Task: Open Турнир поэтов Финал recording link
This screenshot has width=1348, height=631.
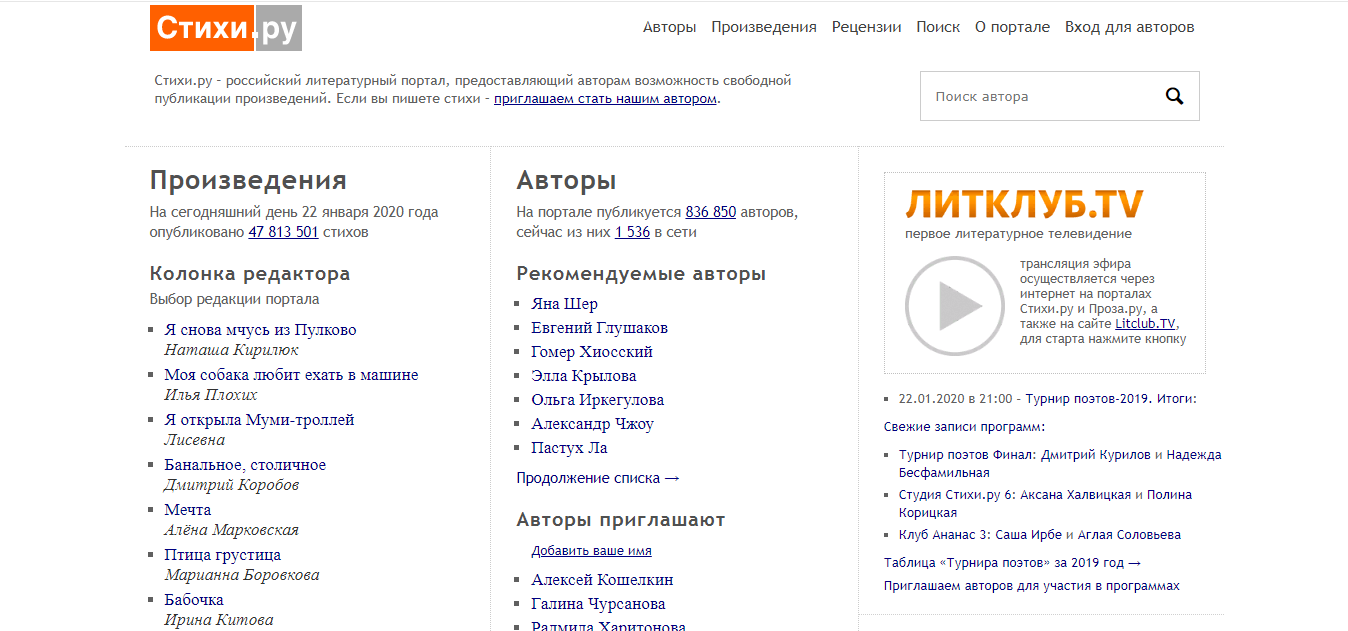Action: 1060,464
